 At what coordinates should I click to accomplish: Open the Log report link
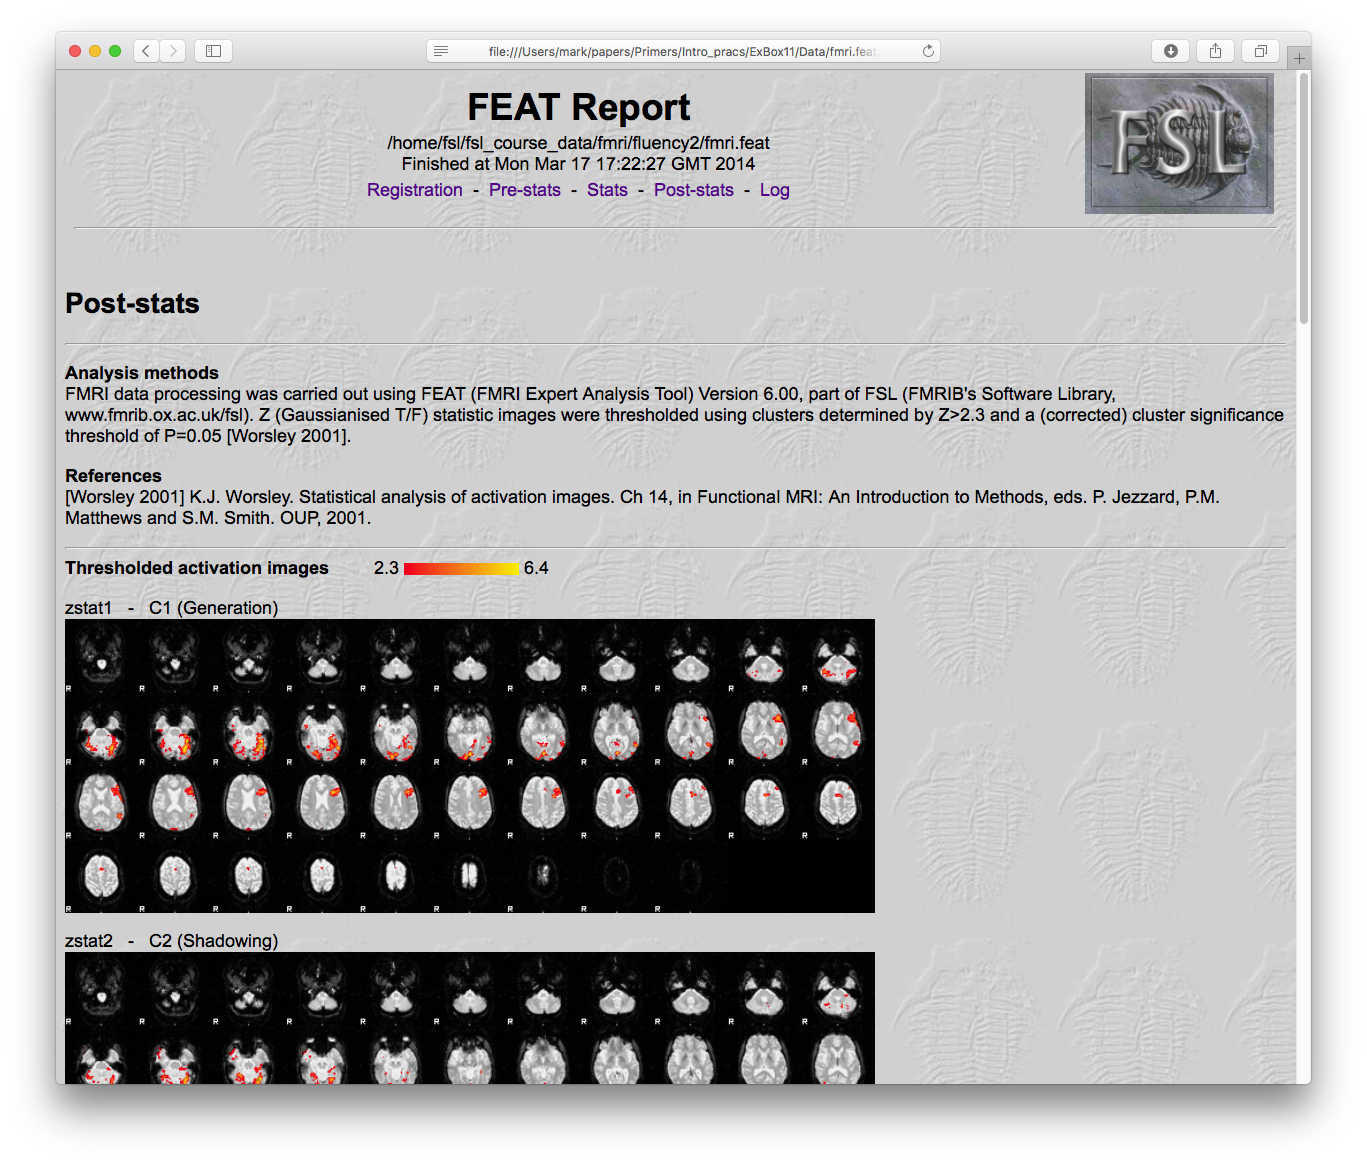pyautogui.click(x=775, y=190)
